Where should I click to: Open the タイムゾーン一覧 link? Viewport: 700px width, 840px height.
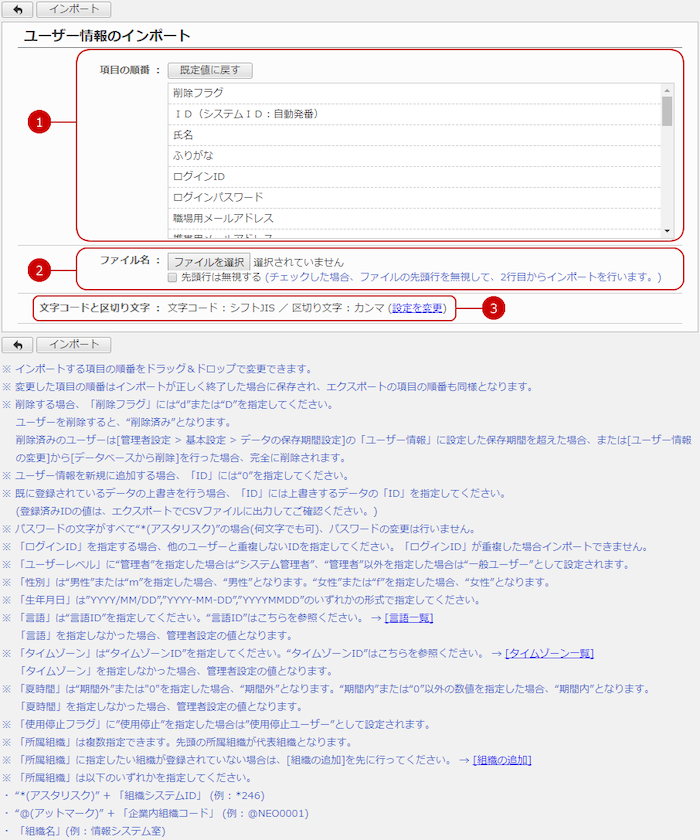[x=549, y=653]
